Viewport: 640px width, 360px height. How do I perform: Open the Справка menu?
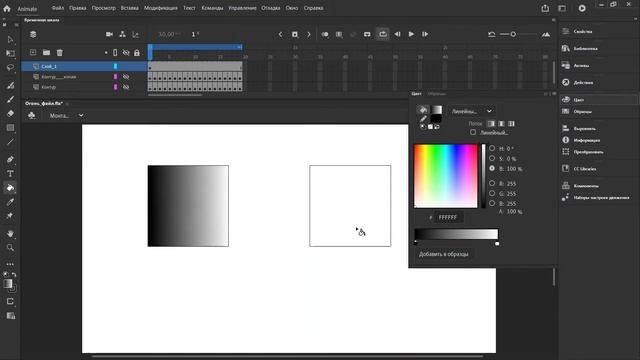[x=313, y=8]
